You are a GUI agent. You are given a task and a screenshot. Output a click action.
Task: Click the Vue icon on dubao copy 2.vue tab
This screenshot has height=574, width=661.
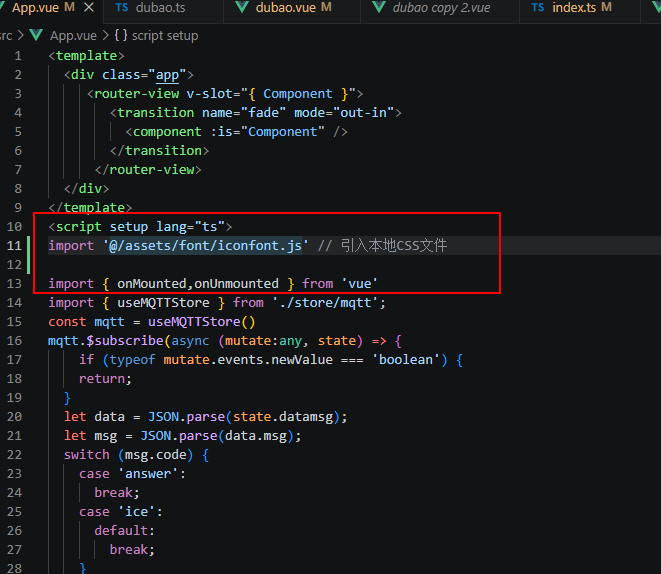pos(379,8)
